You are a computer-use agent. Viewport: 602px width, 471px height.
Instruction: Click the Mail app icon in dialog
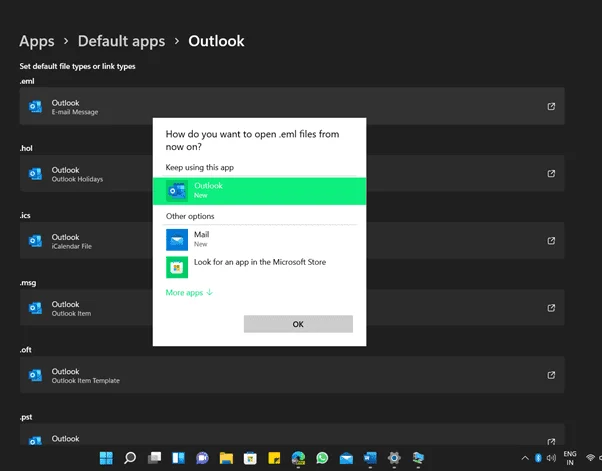pos(177,240)
